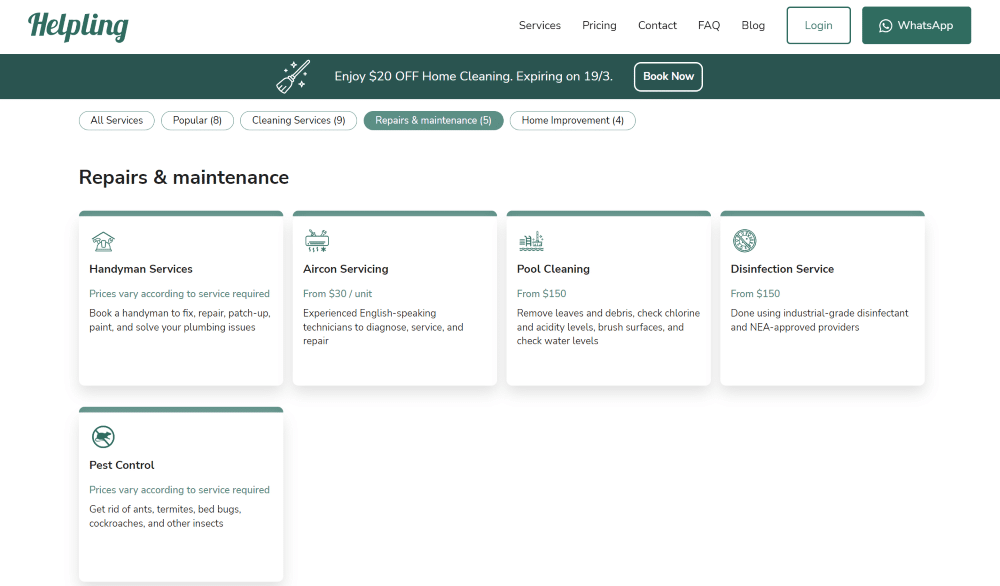
Task: Click the Handyman Services house icon
Action: point(102,241)
